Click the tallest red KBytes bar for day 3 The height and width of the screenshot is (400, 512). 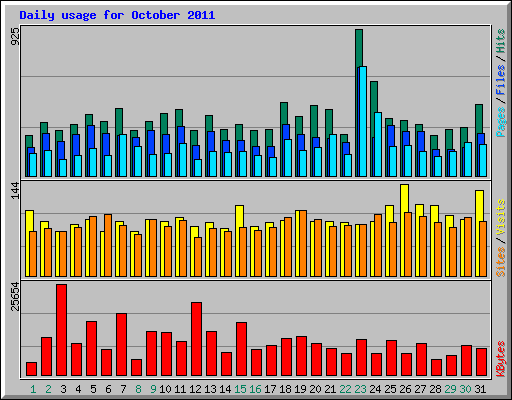point(61,330)
